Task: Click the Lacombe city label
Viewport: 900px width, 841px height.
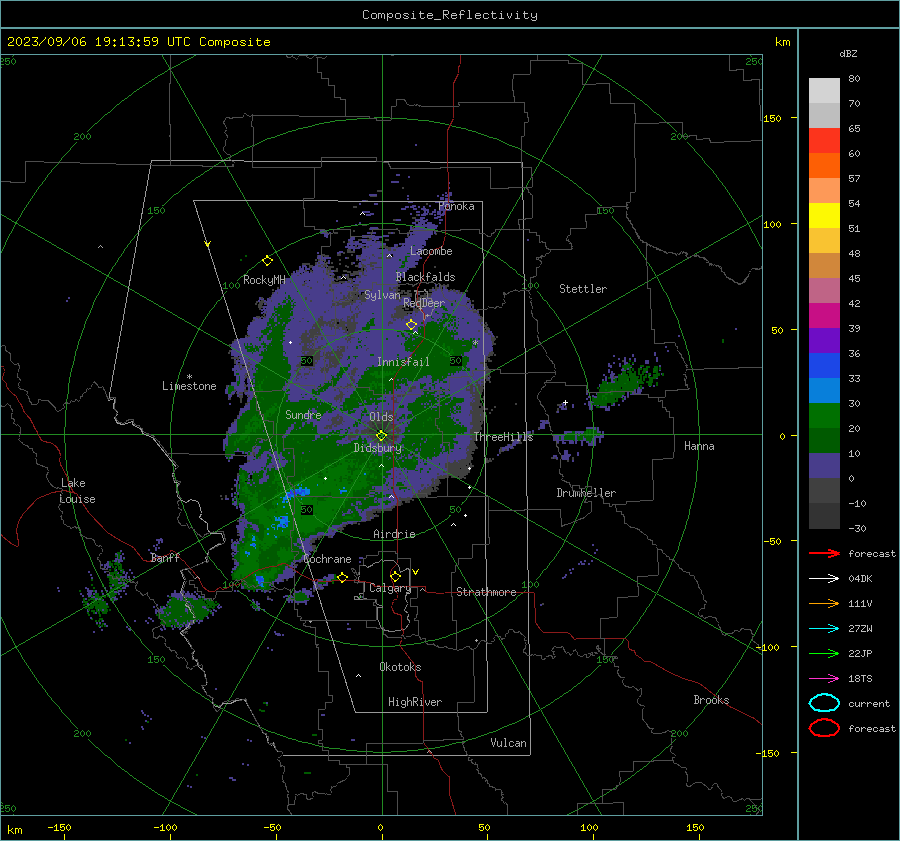Action: click(431, 251)
